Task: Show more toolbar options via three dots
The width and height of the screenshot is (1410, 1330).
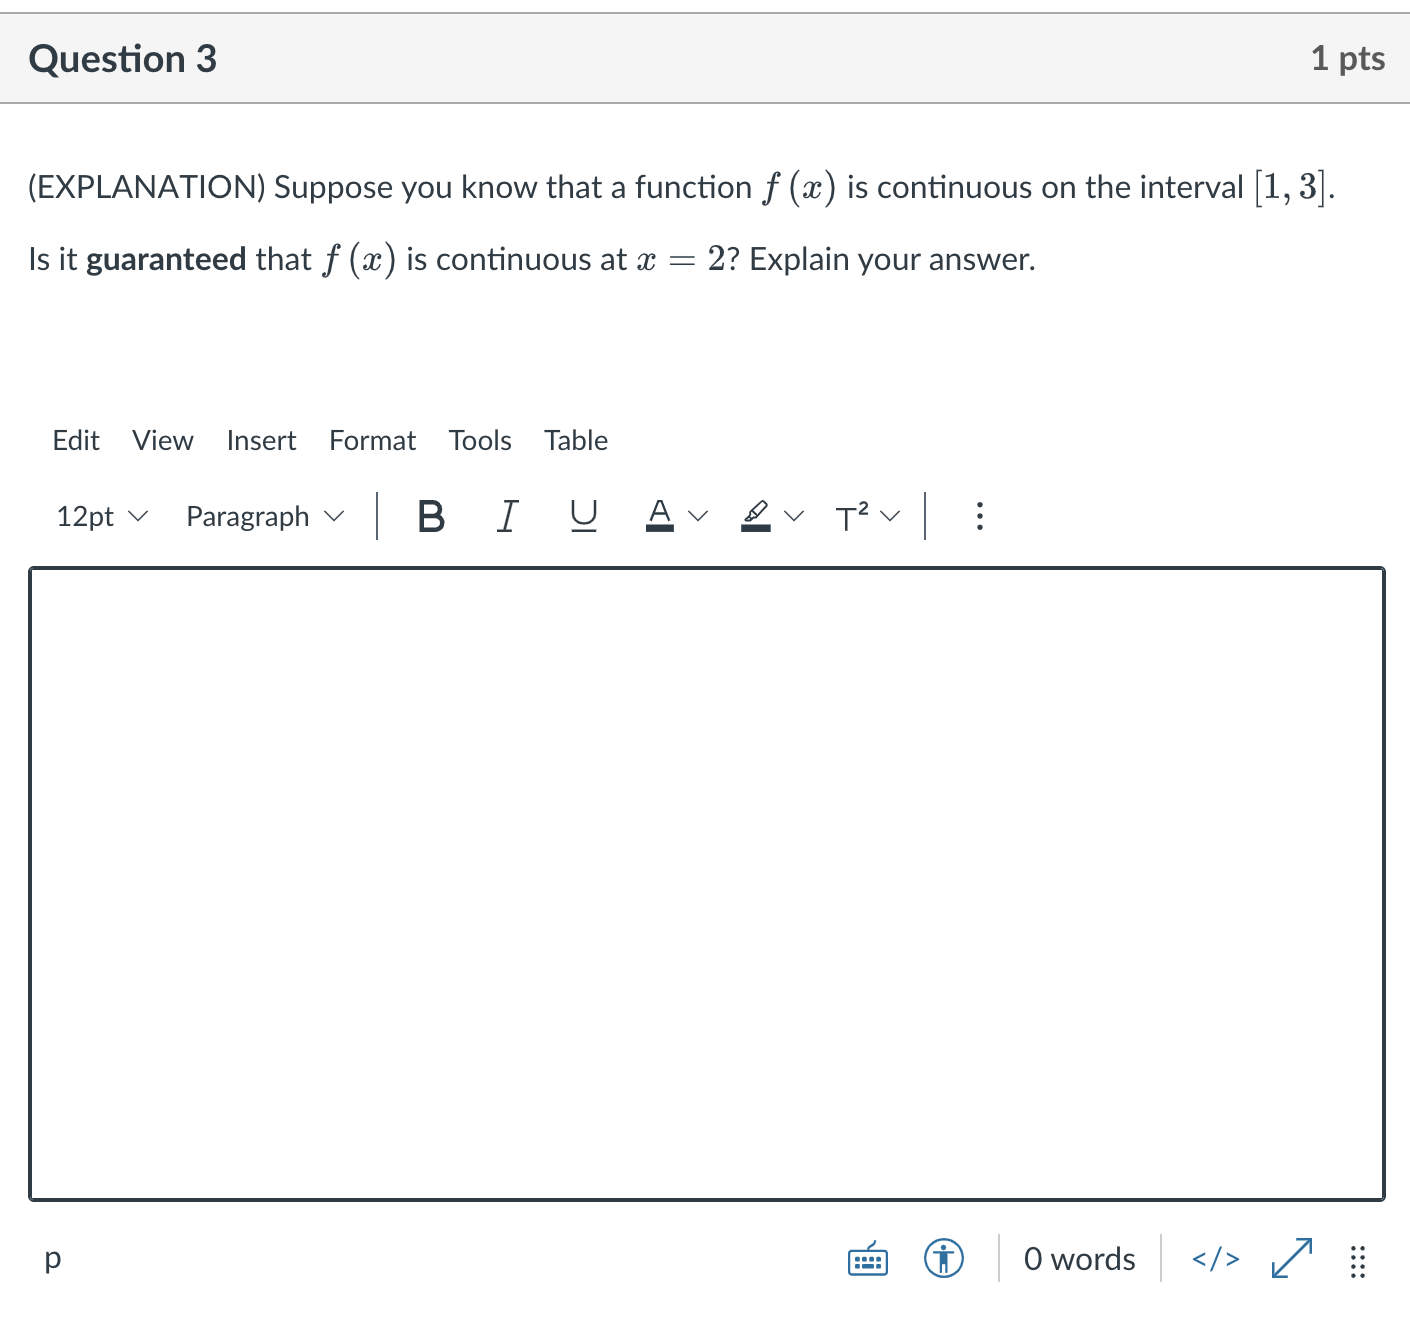Action: [x=978, y=516]
